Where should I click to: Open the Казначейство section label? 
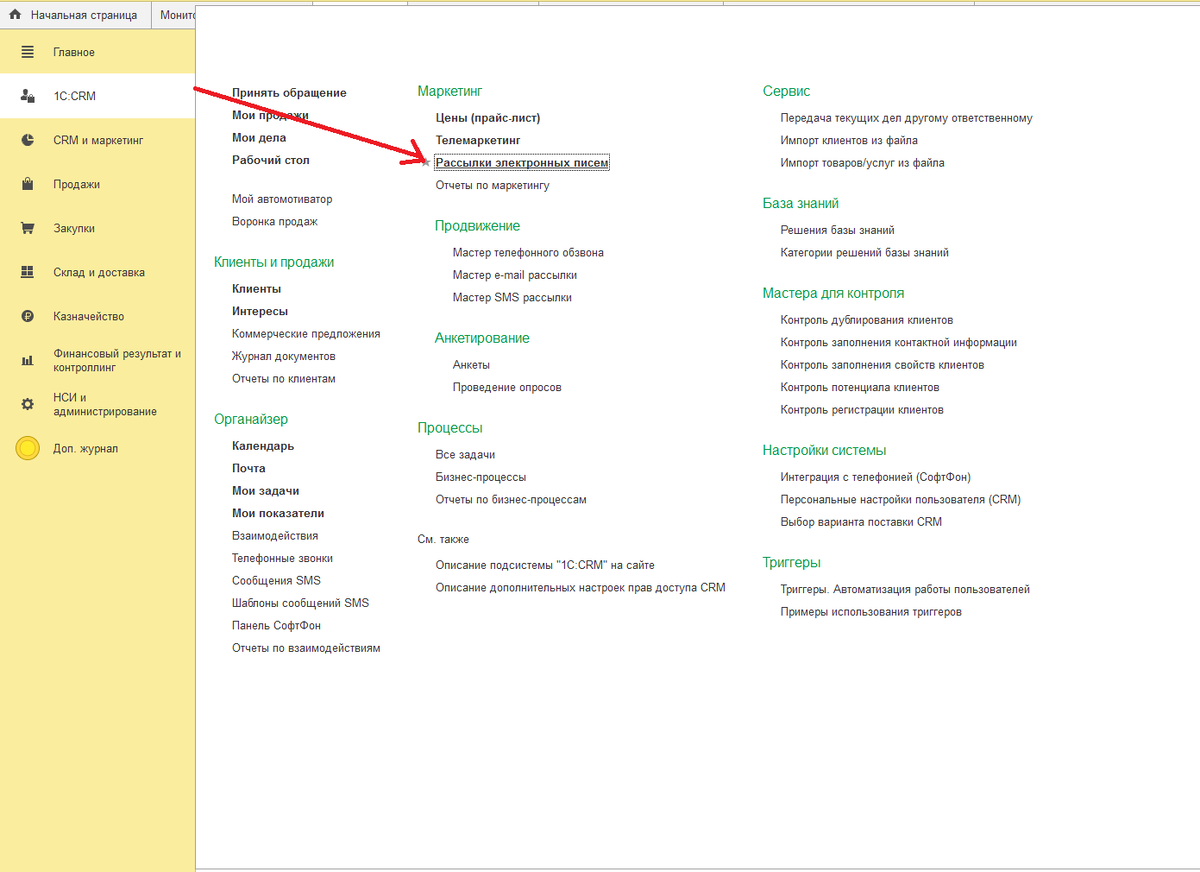click(89, 316)
